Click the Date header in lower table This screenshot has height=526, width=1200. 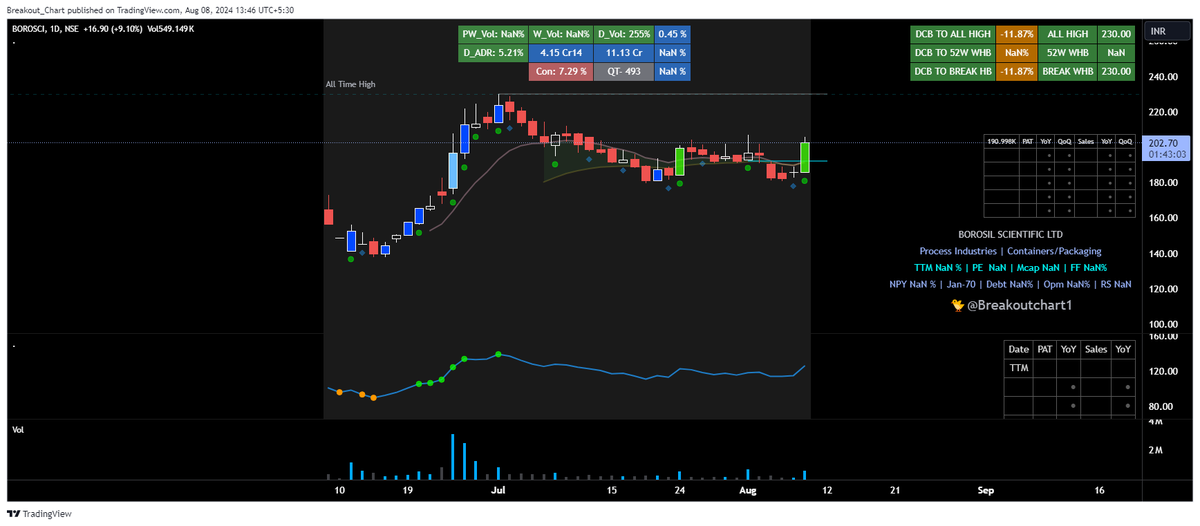1018,349
